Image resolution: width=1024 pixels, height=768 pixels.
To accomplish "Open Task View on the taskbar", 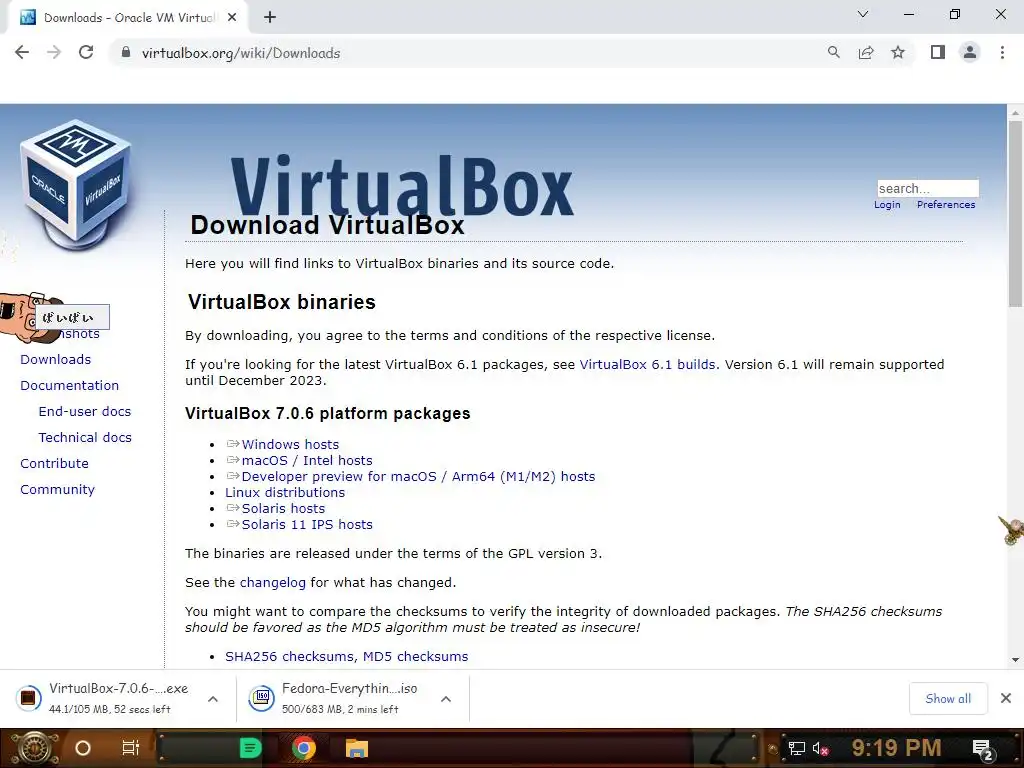I will pyautogui.click(x=131, y=748).
